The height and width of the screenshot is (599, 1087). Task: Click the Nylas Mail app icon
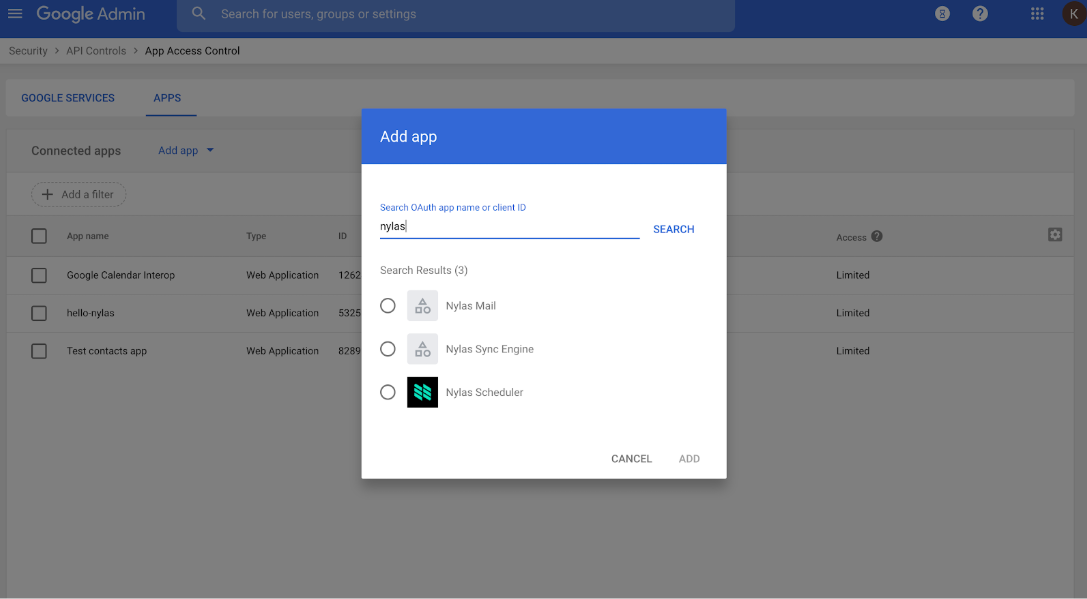[422, 306]
